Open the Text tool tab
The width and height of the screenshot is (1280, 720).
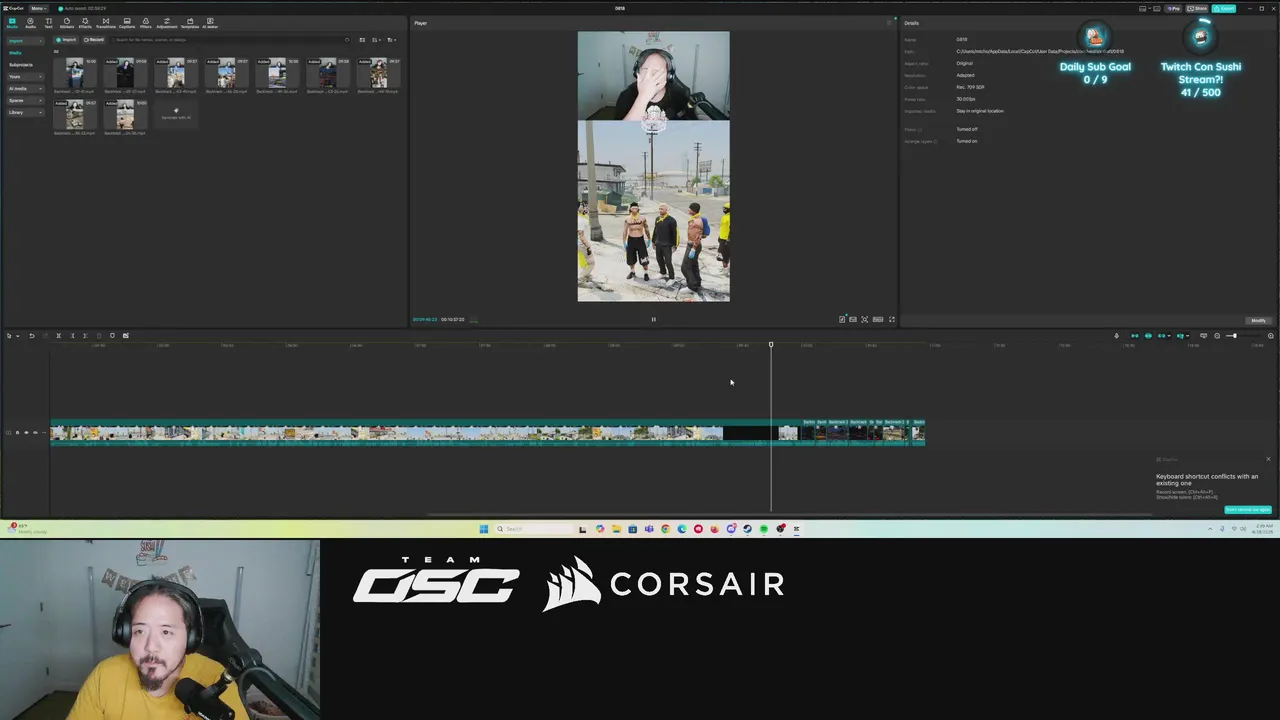click(x=48, y=23)
